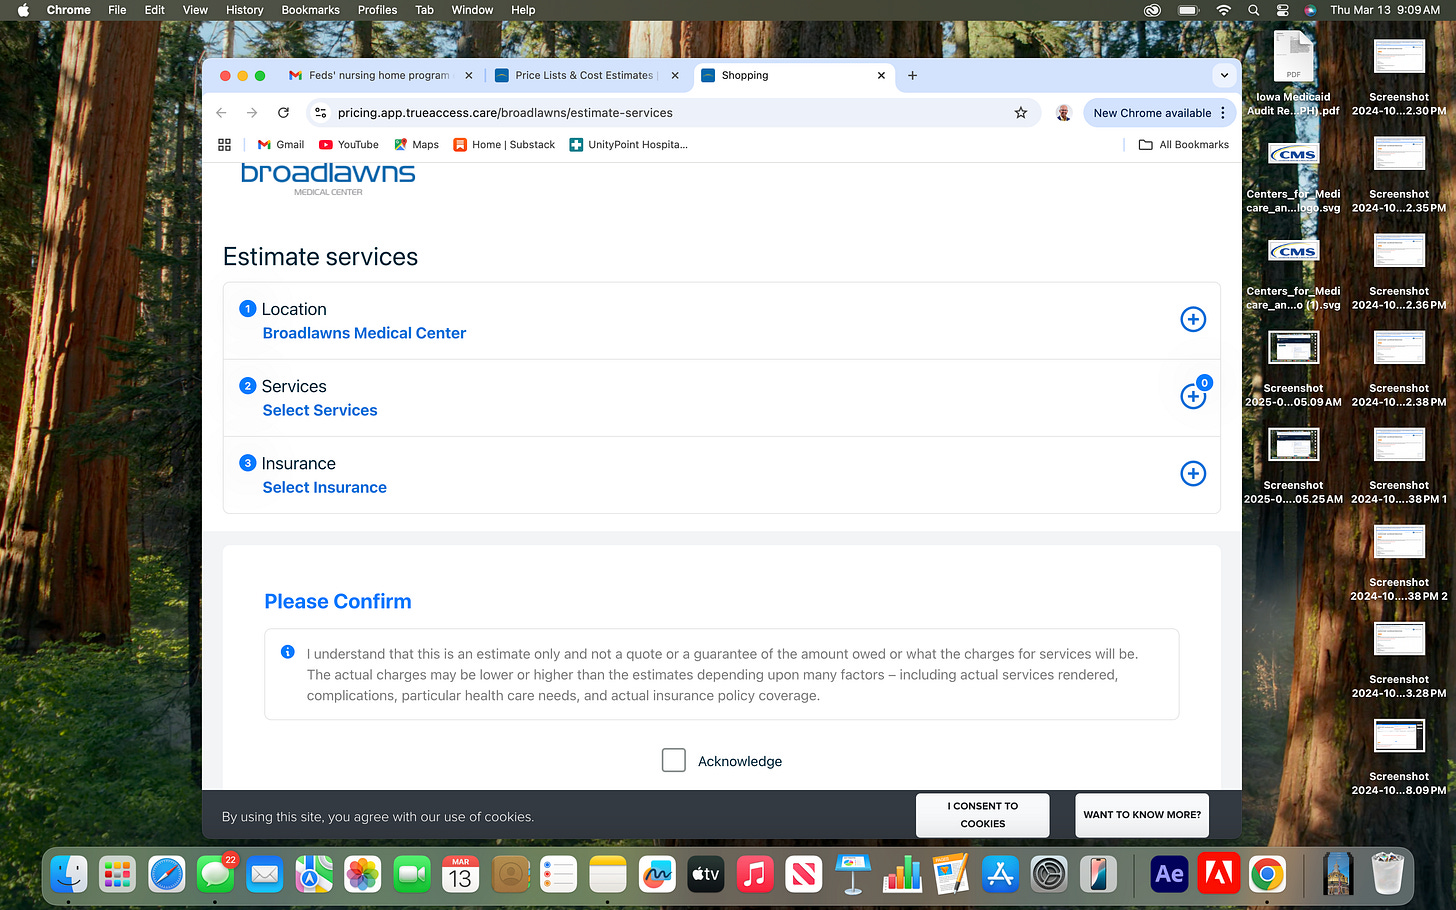The image size is (1456, 910).
Task: Open the Select Insurance link
Action: pyautogui.click(x=324, y=487)
